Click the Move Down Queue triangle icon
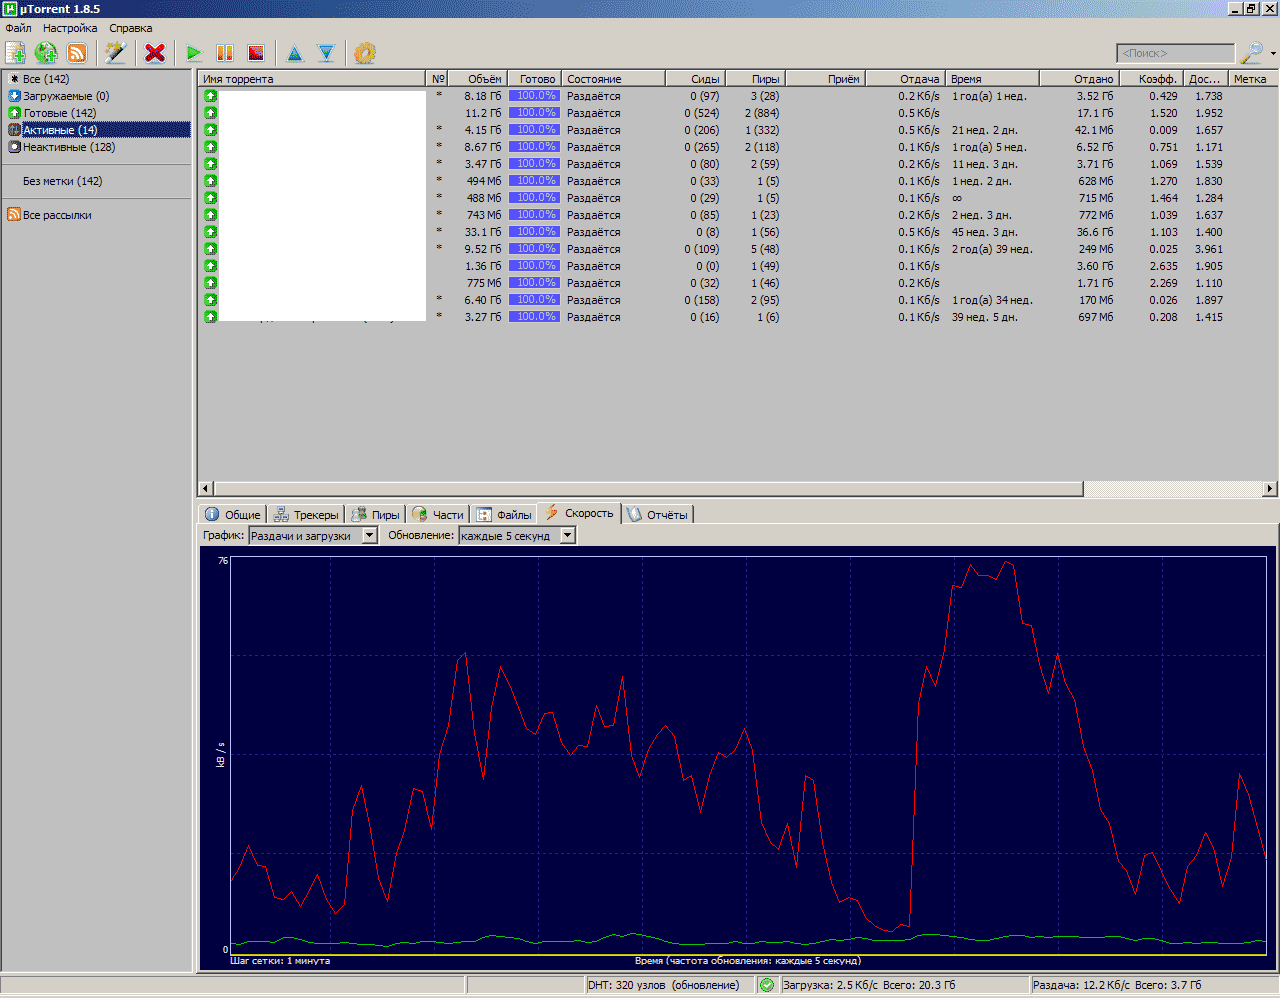Screen dimensions: 1280x998 click(x=326, y=53)
